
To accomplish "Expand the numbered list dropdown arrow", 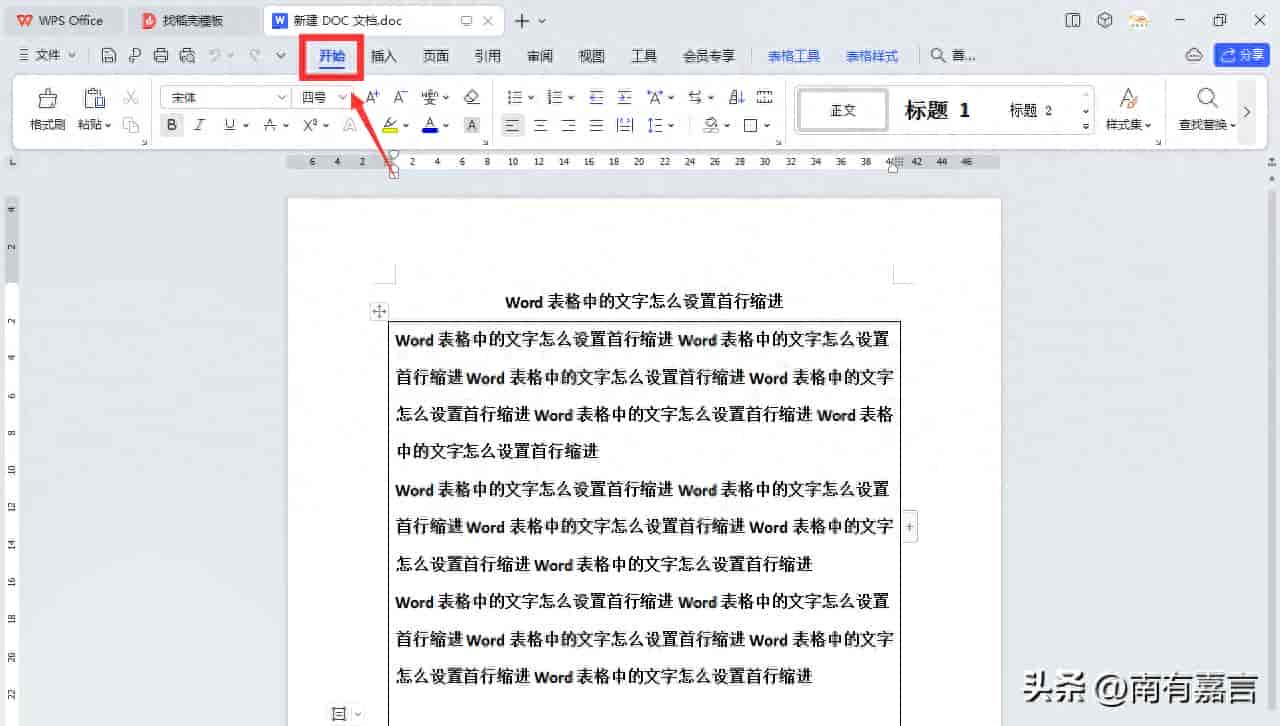I will [x=571, y=98].
